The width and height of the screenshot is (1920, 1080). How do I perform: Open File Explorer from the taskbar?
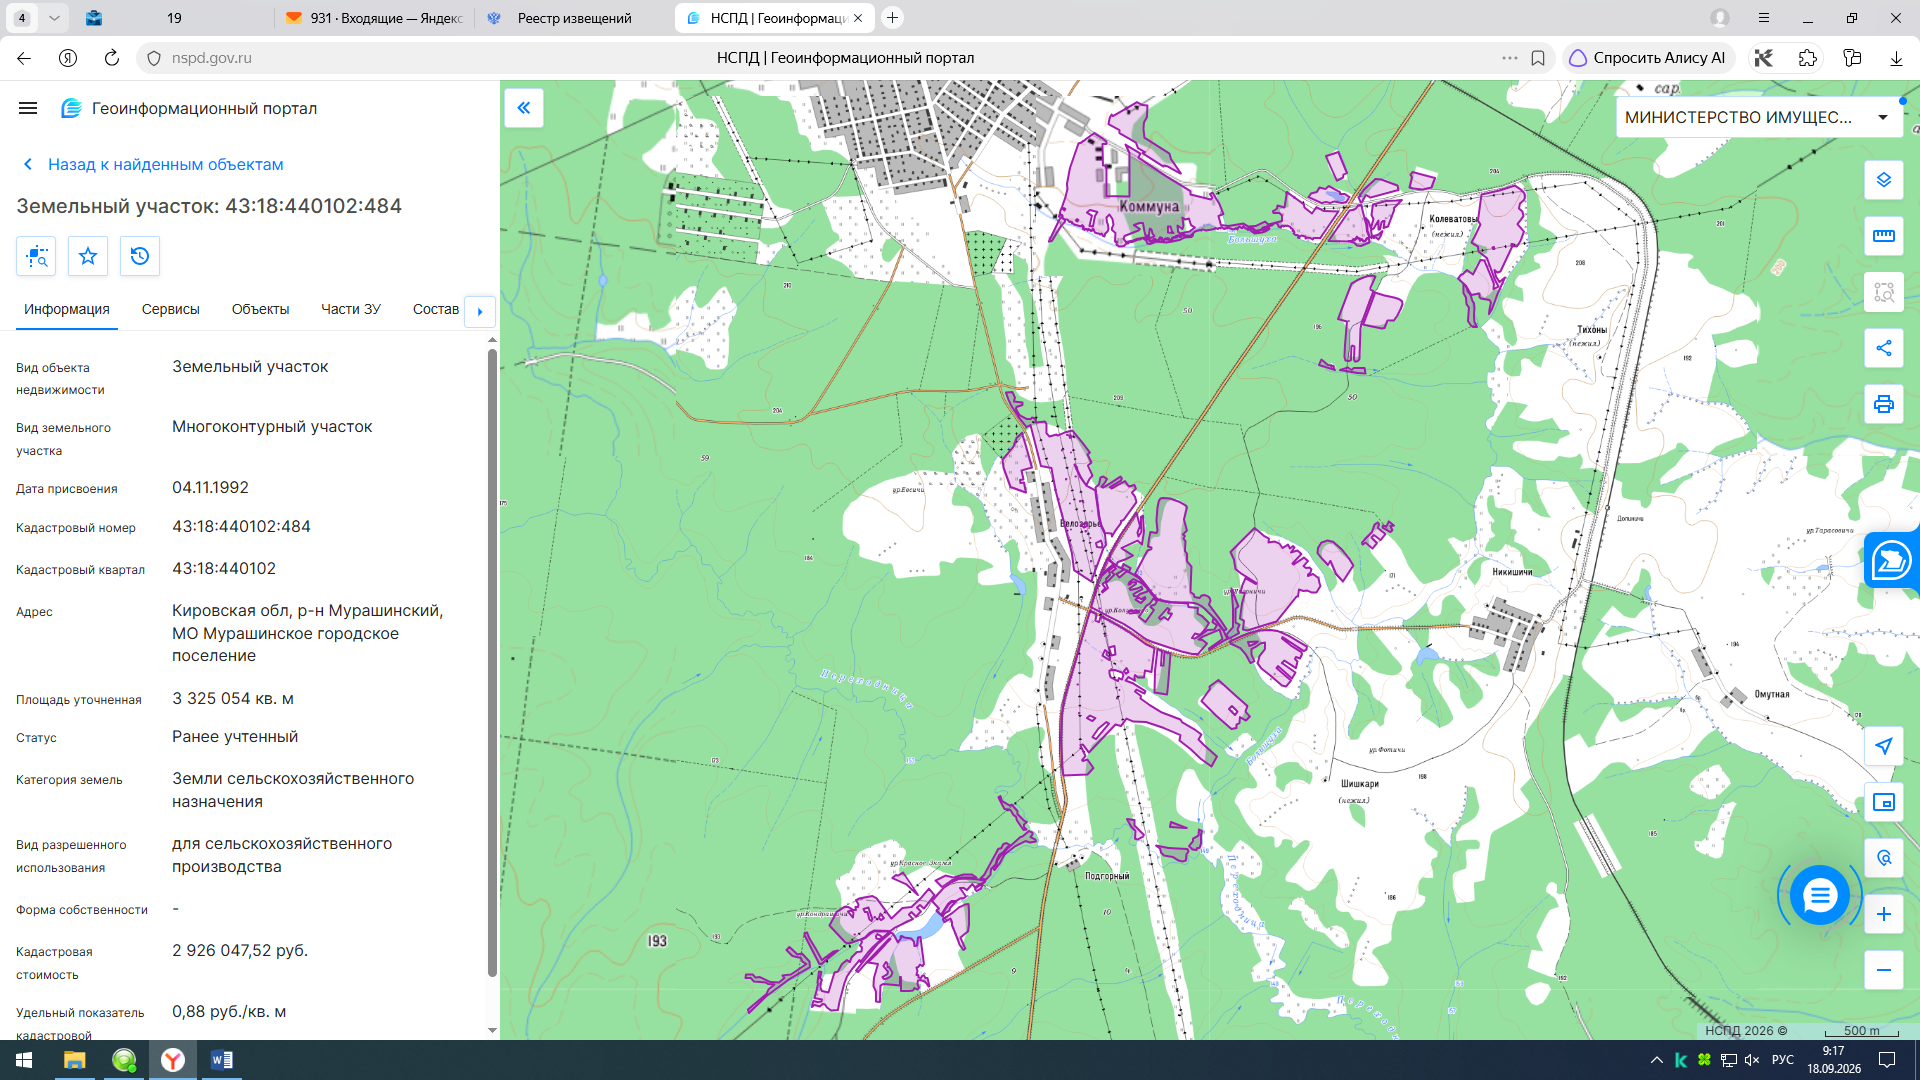pos(75,1060)
